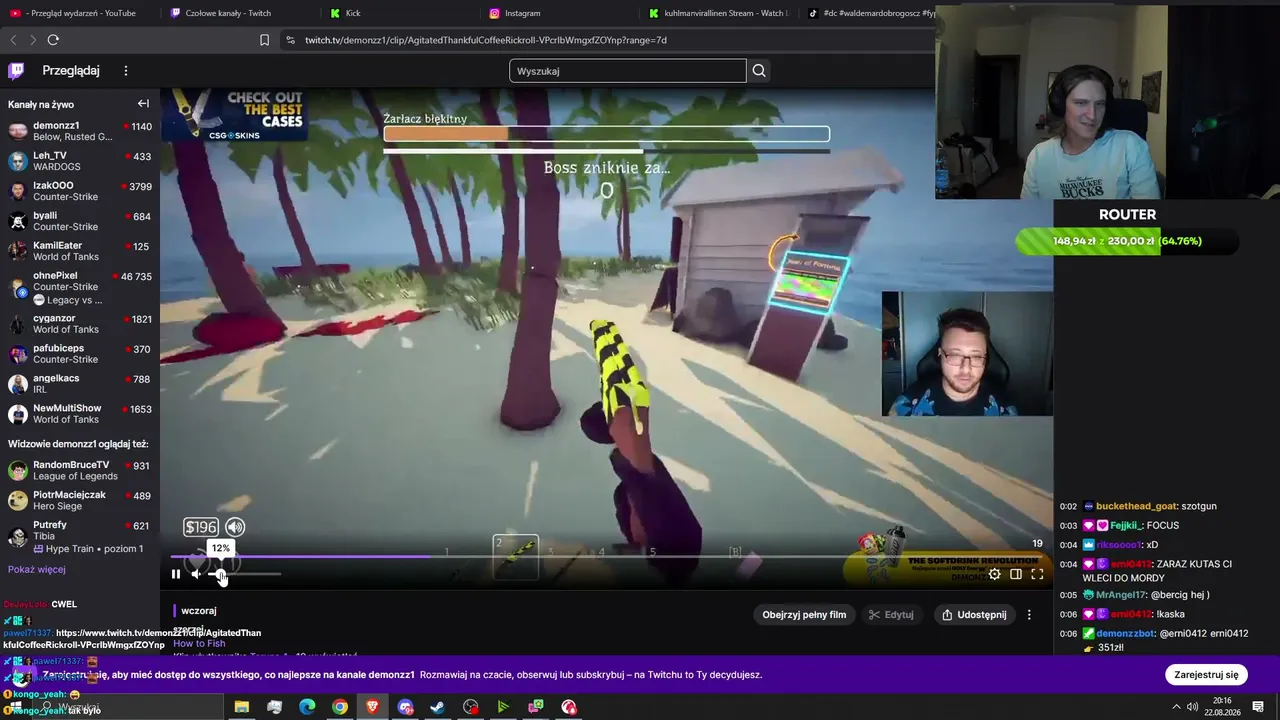This screenshot has height=720, width=1280.
Task: Open ohnePixel channel in the sidebar
Action: [x=80, y=288]
